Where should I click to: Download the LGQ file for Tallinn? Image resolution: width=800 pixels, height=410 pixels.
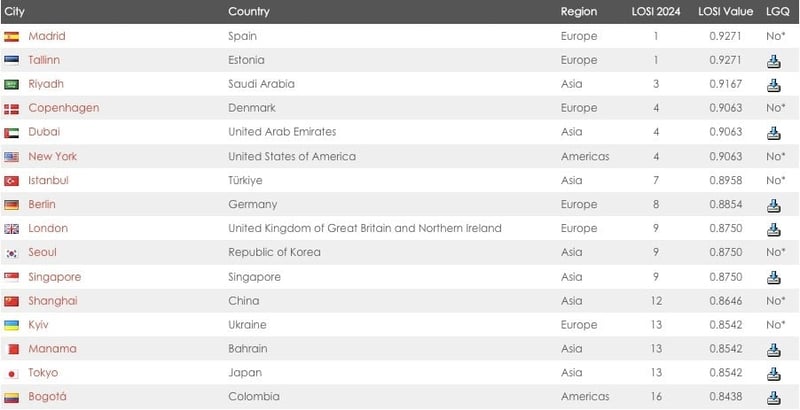(x=773, y=60)
